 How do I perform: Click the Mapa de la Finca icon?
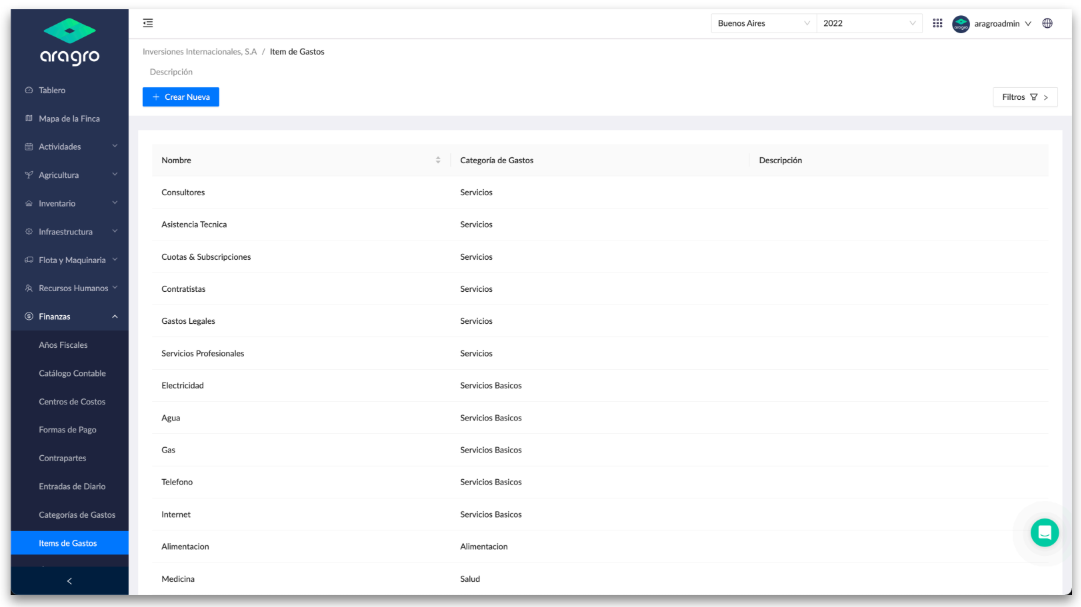29,119
